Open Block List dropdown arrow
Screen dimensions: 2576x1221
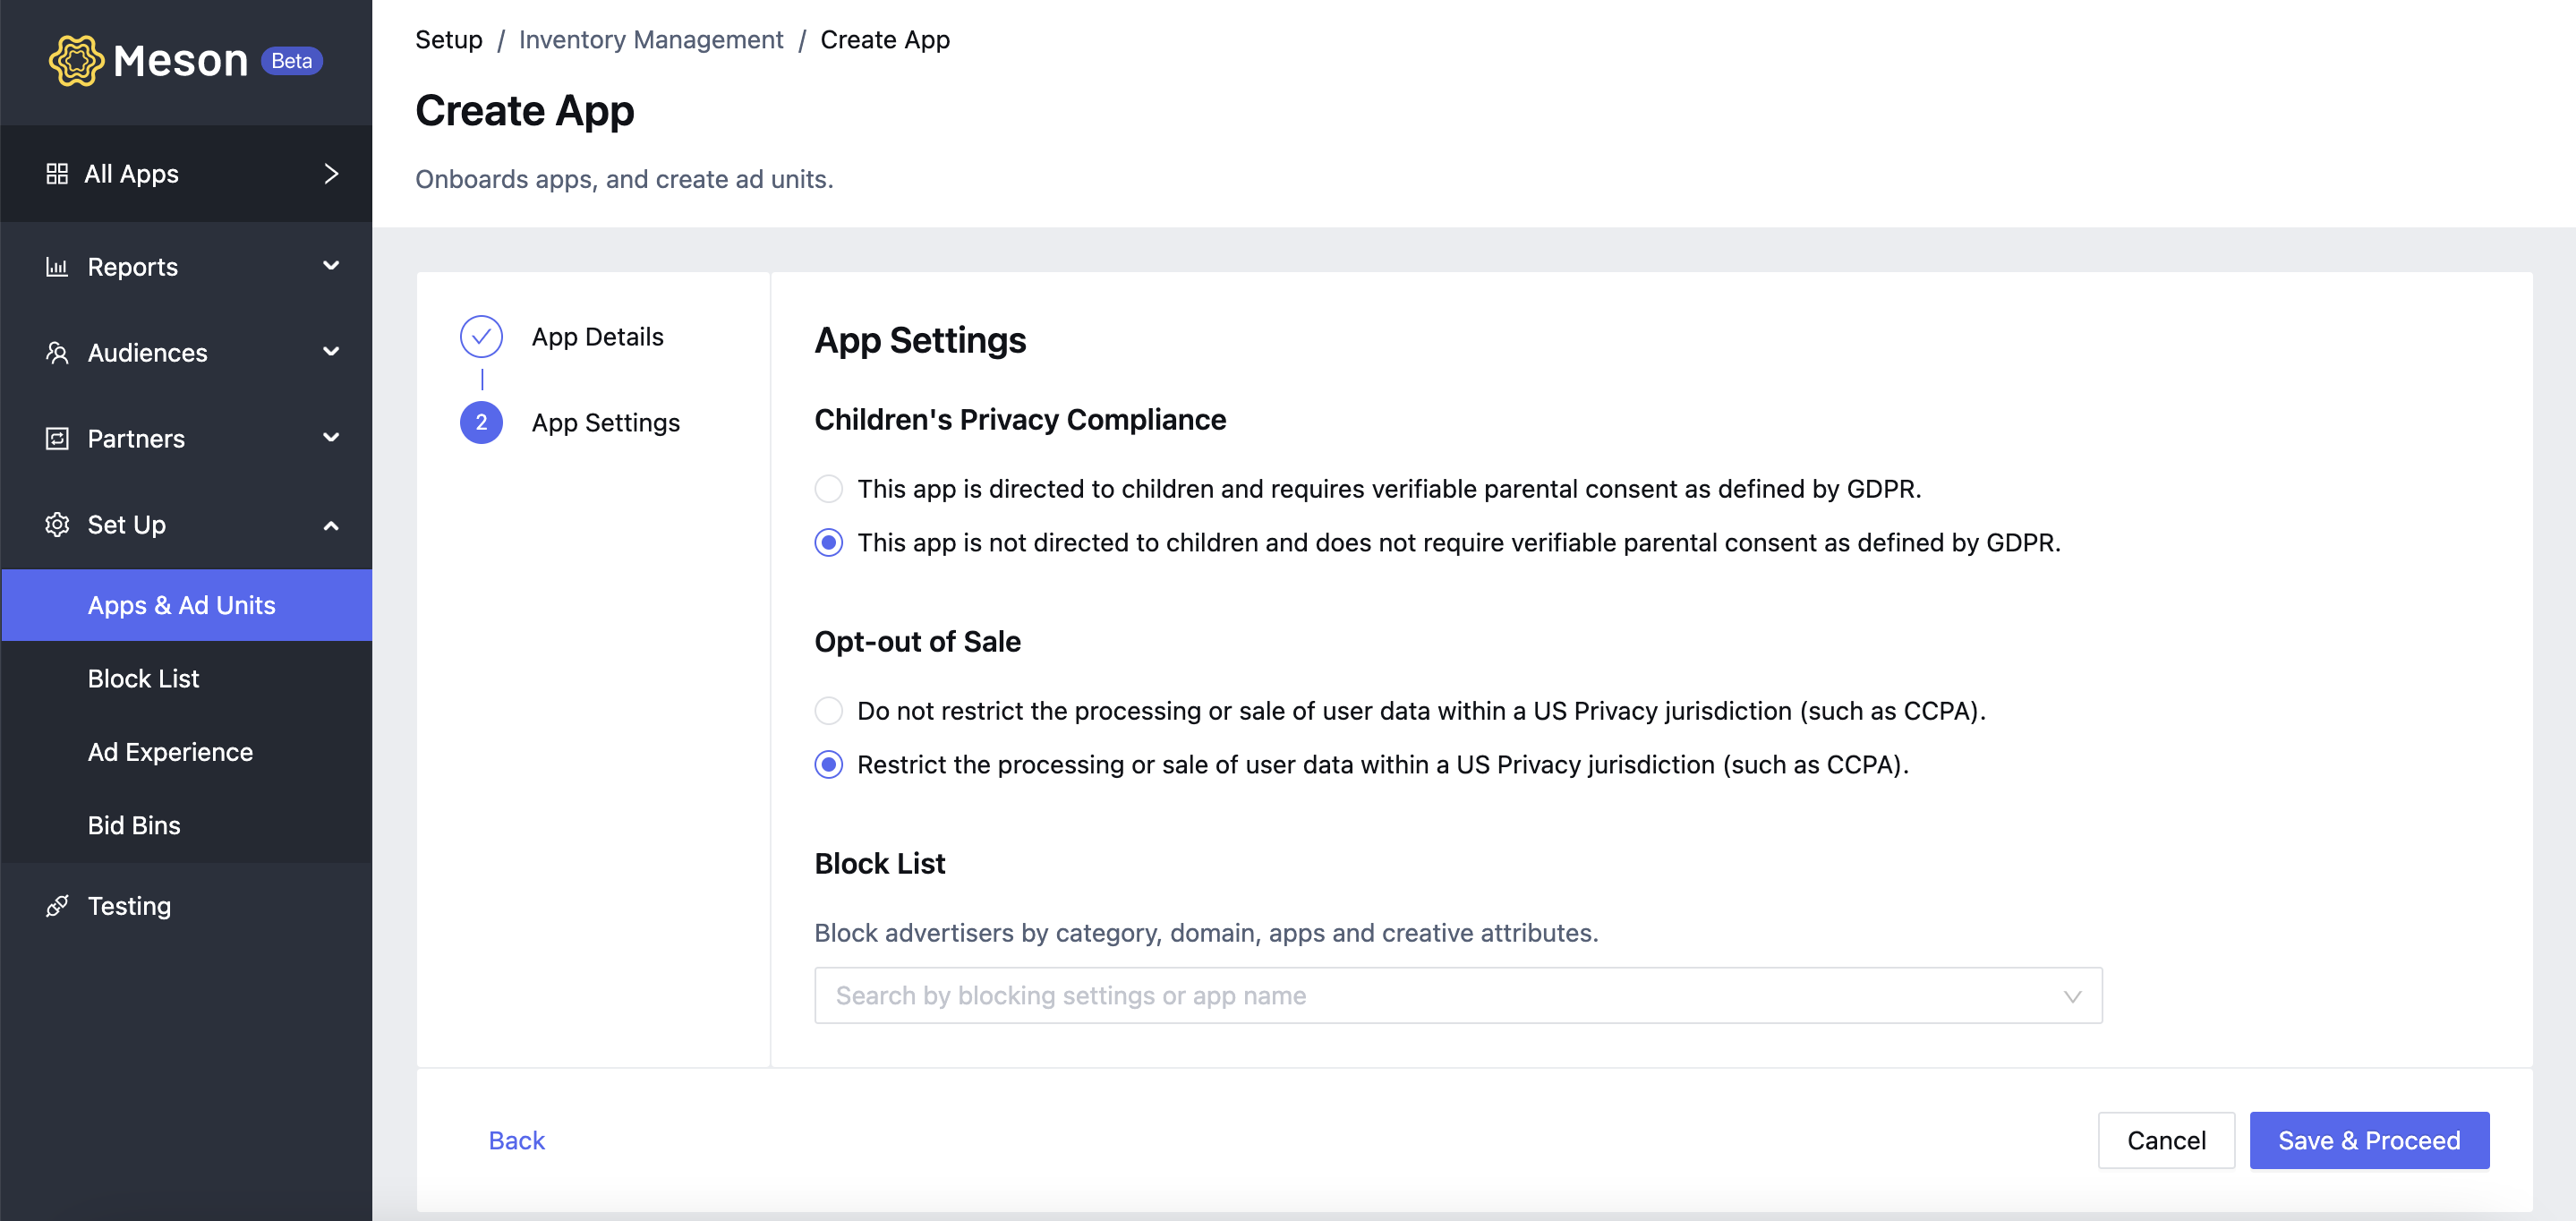click(x=2072, y=996)
